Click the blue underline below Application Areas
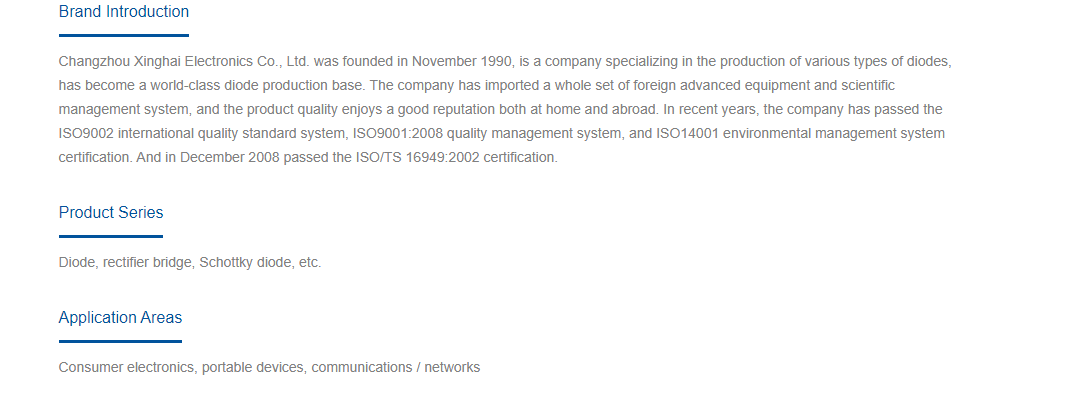 (x=121, y=341)
